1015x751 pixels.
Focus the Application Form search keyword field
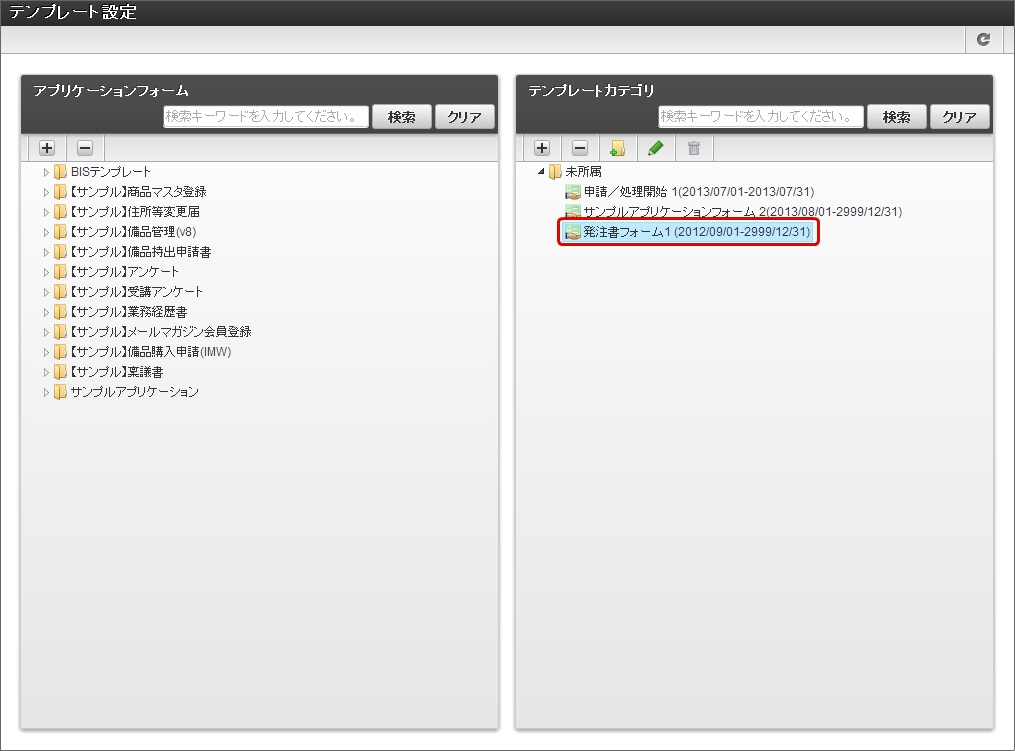tap(266, 117)
